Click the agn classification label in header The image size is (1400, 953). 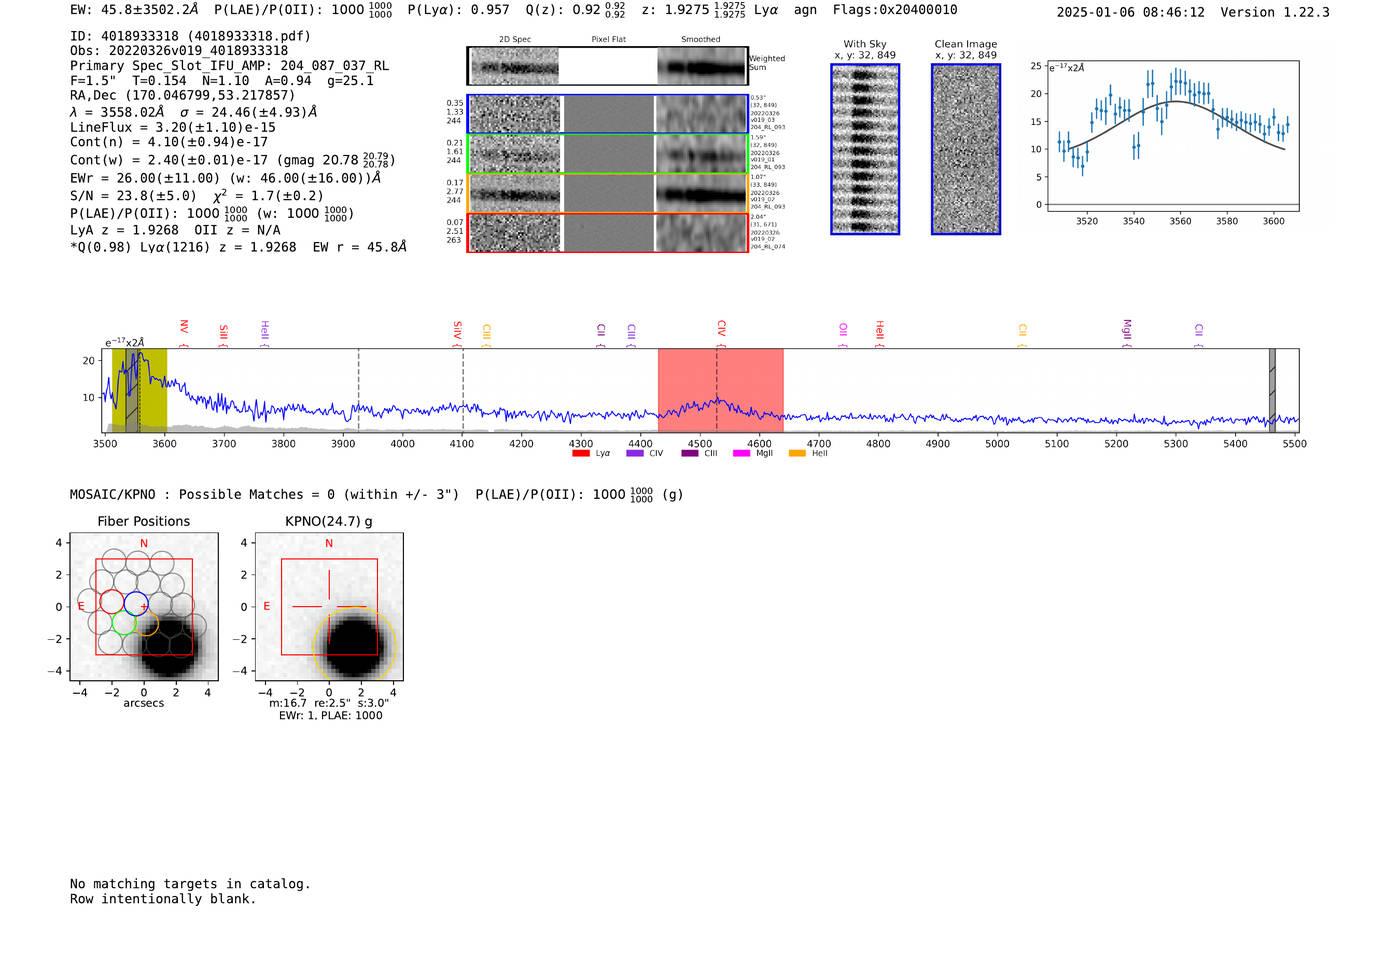pos(805,10)
